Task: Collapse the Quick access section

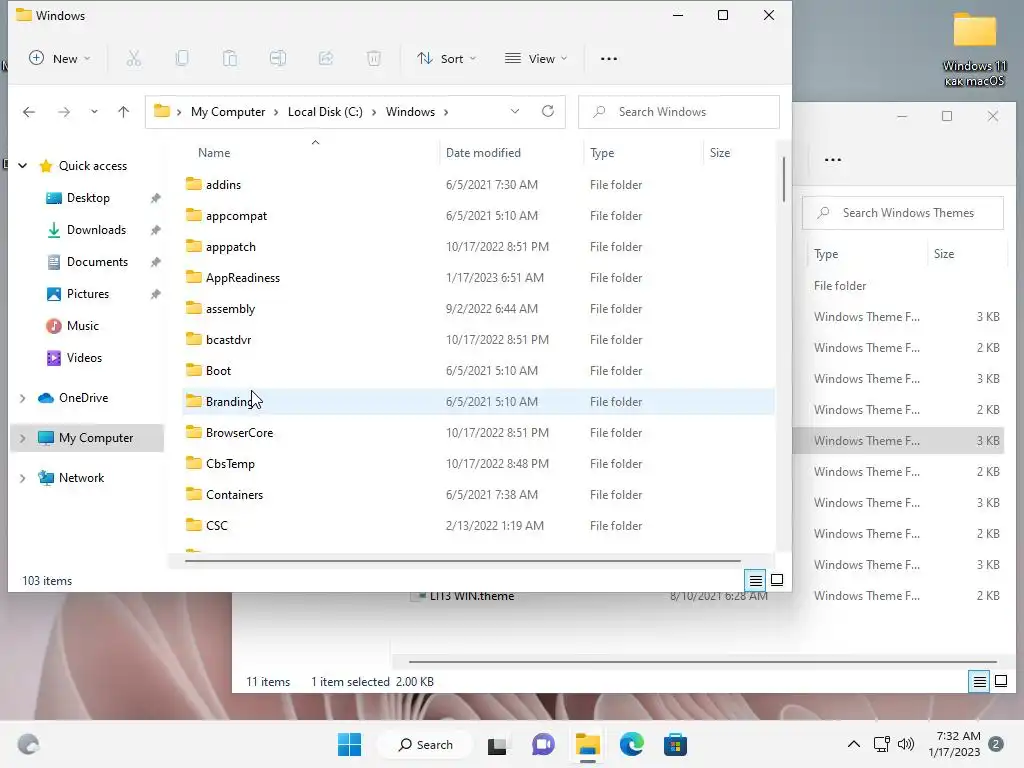Action: coord(23,166)
